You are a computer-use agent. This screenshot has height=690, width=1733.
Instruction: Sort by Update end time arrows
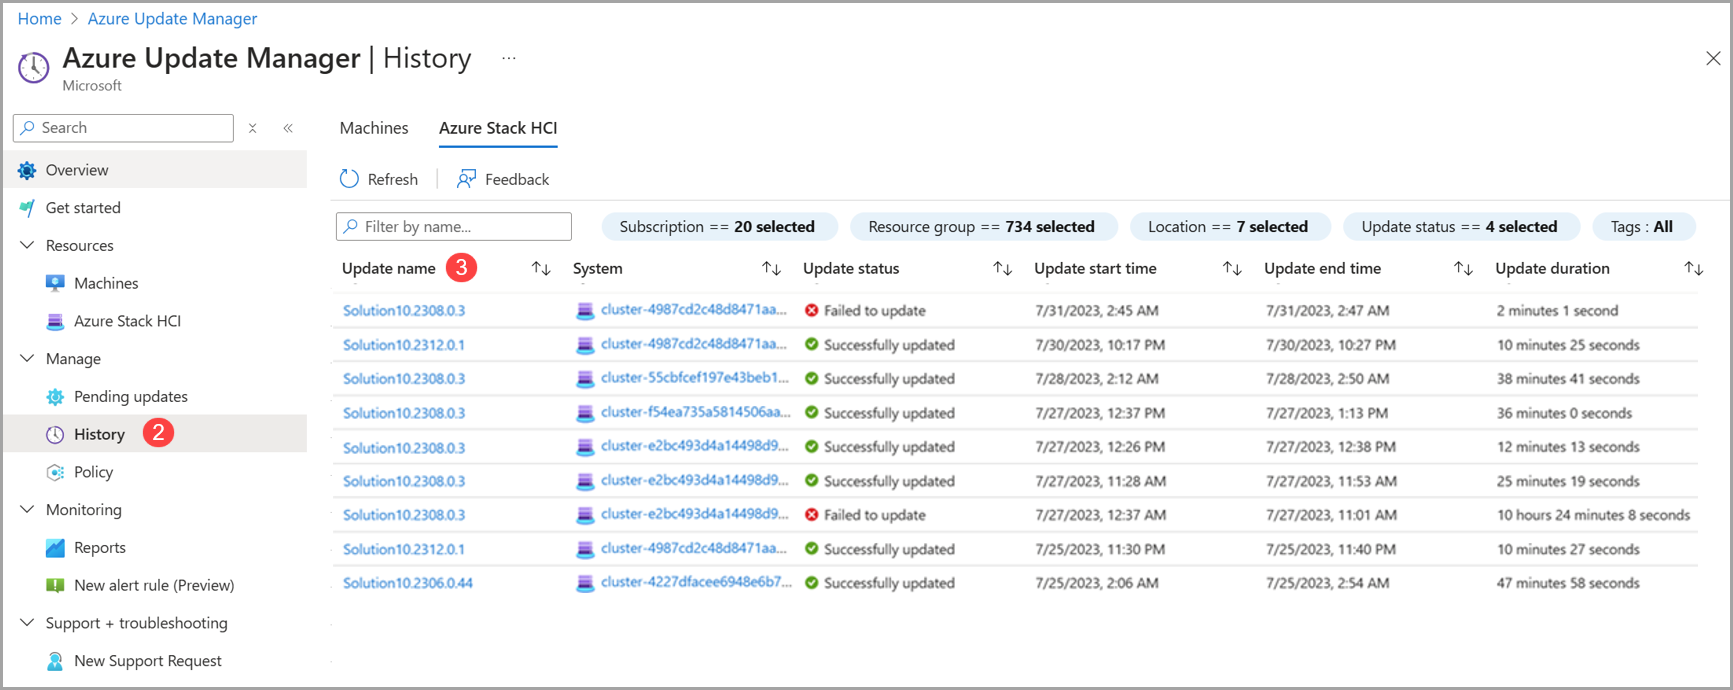pyautogui.click(x=1463, y=268)
